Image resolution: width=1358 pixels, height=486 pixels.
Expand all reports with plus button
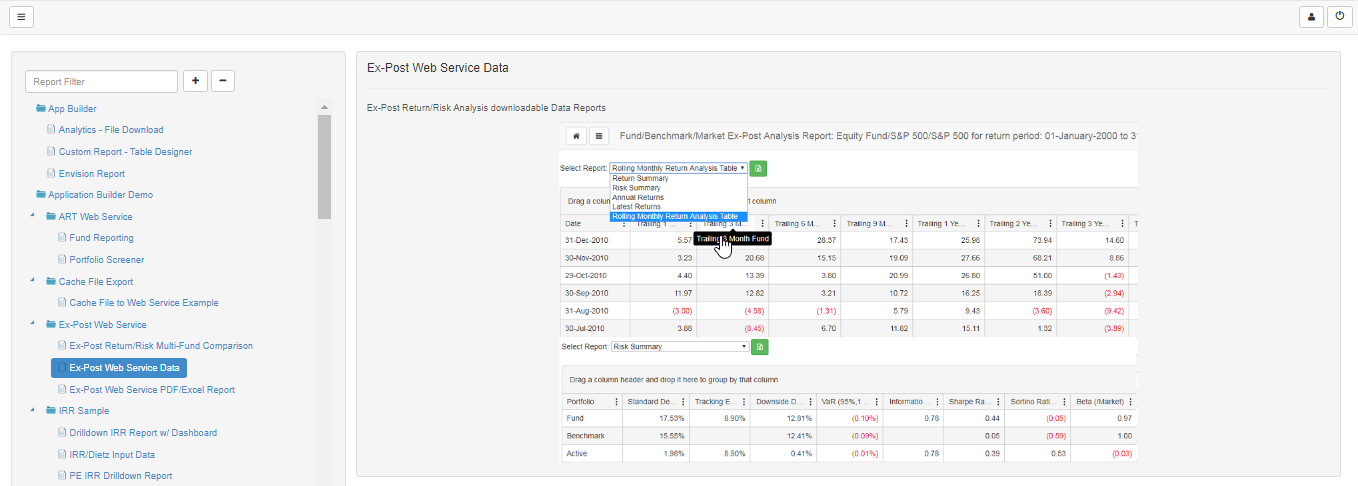click(x=195, y=81)
